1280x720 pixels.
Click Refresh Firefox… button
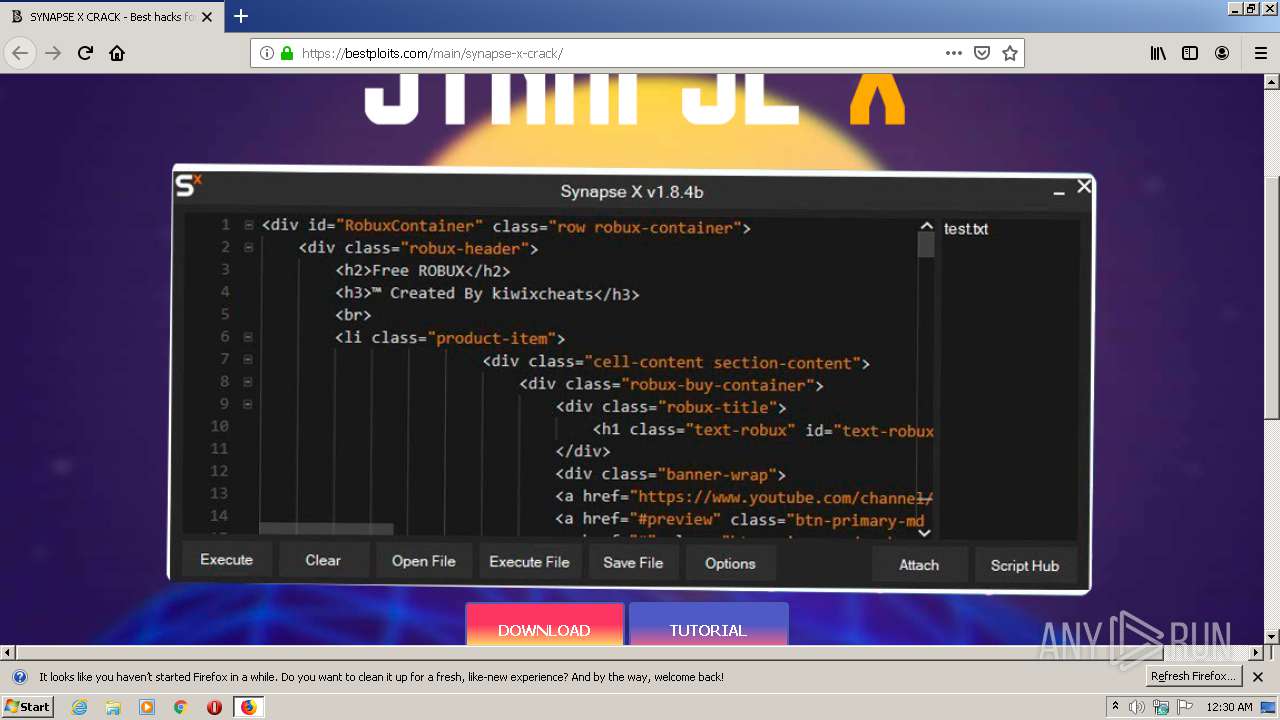pyautogui.click(x=1192, y=676)
